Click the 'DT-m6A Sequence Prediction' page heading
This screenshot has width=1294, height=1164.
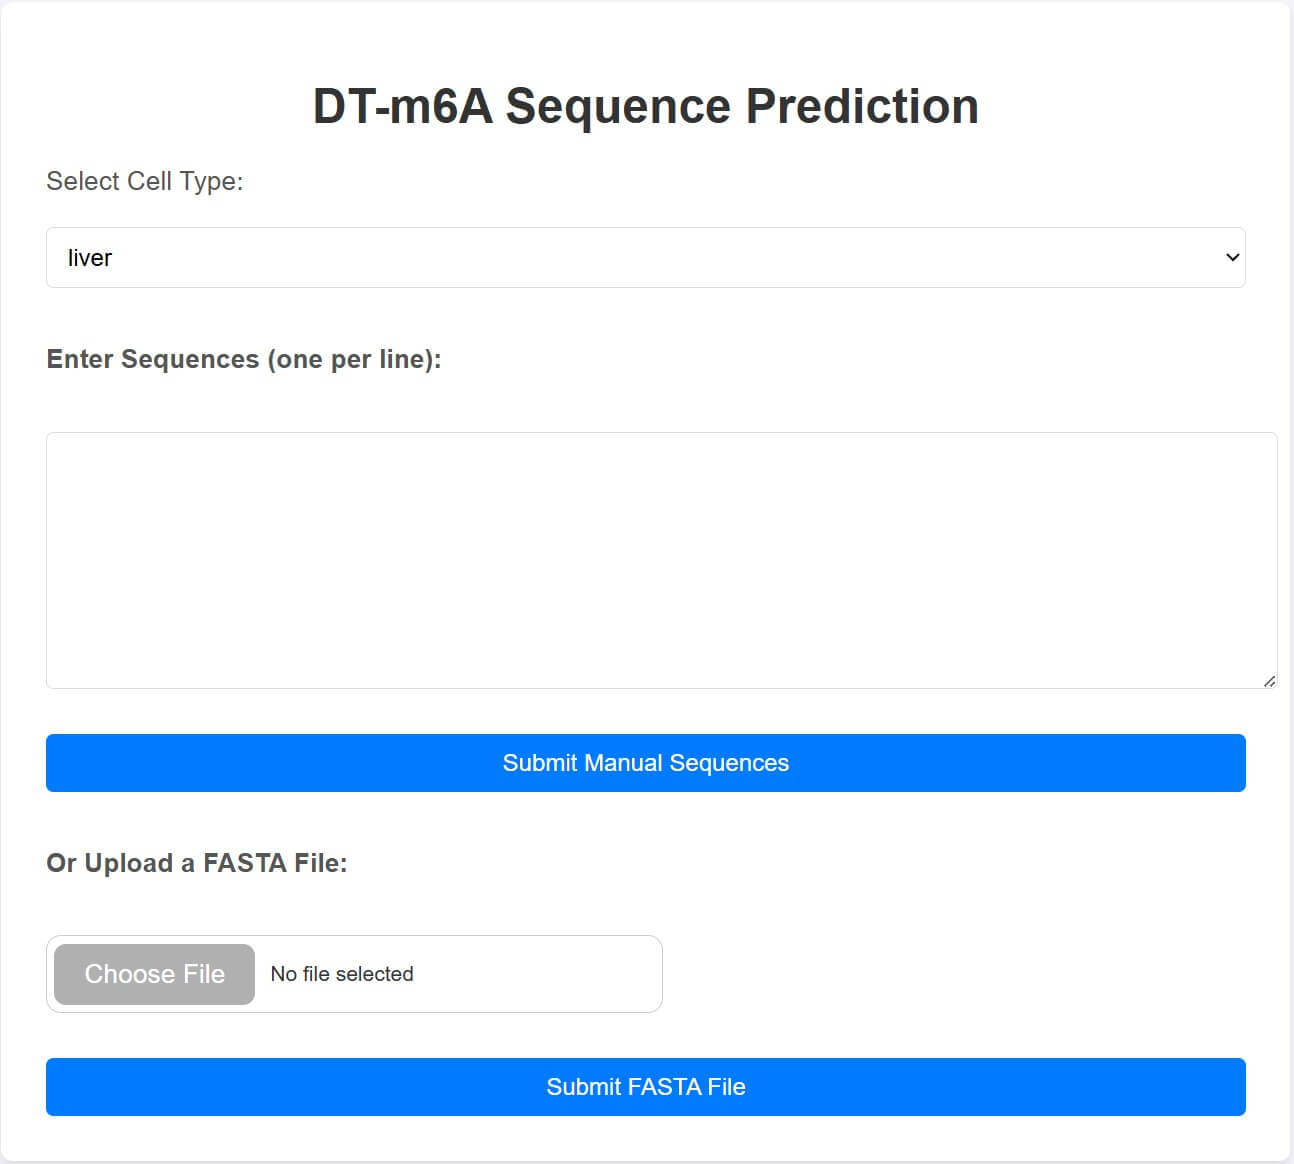pos(645,106)
